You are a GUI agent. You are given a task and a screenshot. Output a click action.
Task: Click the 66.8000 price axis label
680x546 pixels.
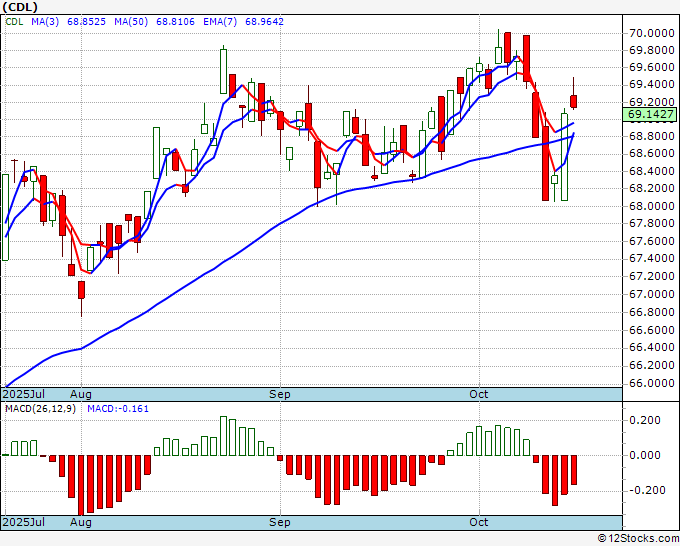(652, 312)
